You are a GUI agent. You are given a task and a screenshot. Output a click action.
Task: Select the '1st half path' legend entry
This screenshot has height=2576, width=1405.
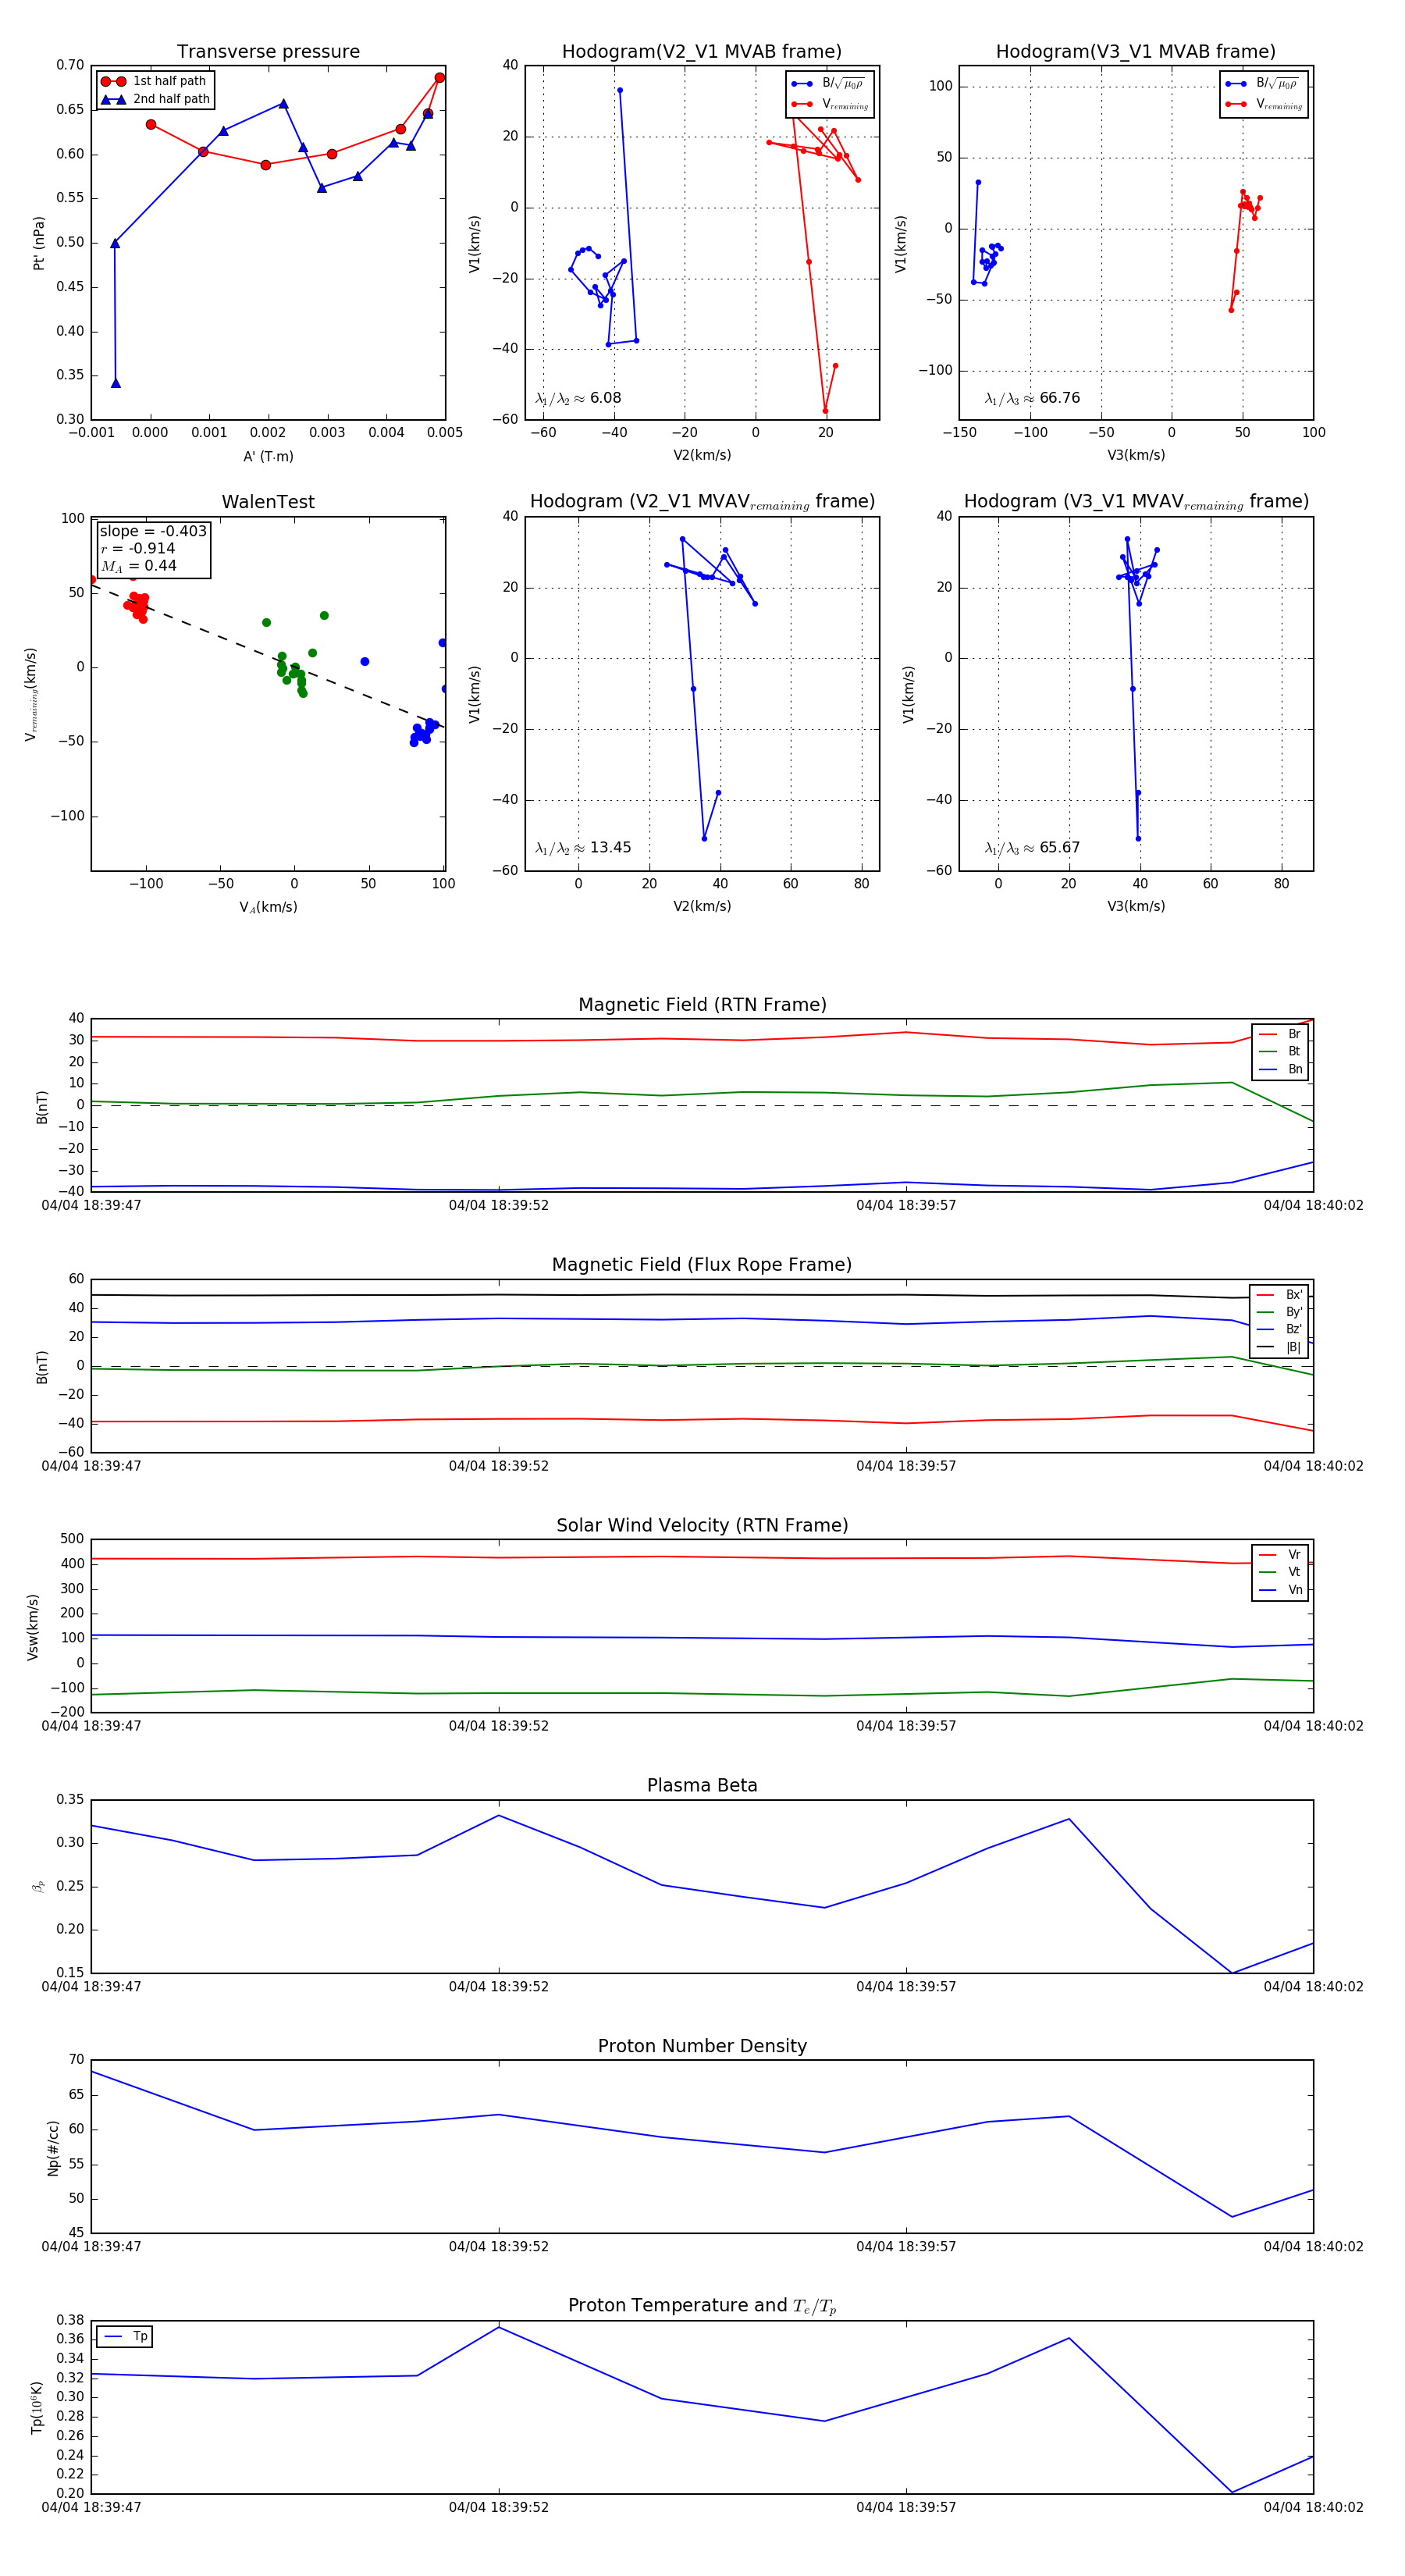point(154,81)
